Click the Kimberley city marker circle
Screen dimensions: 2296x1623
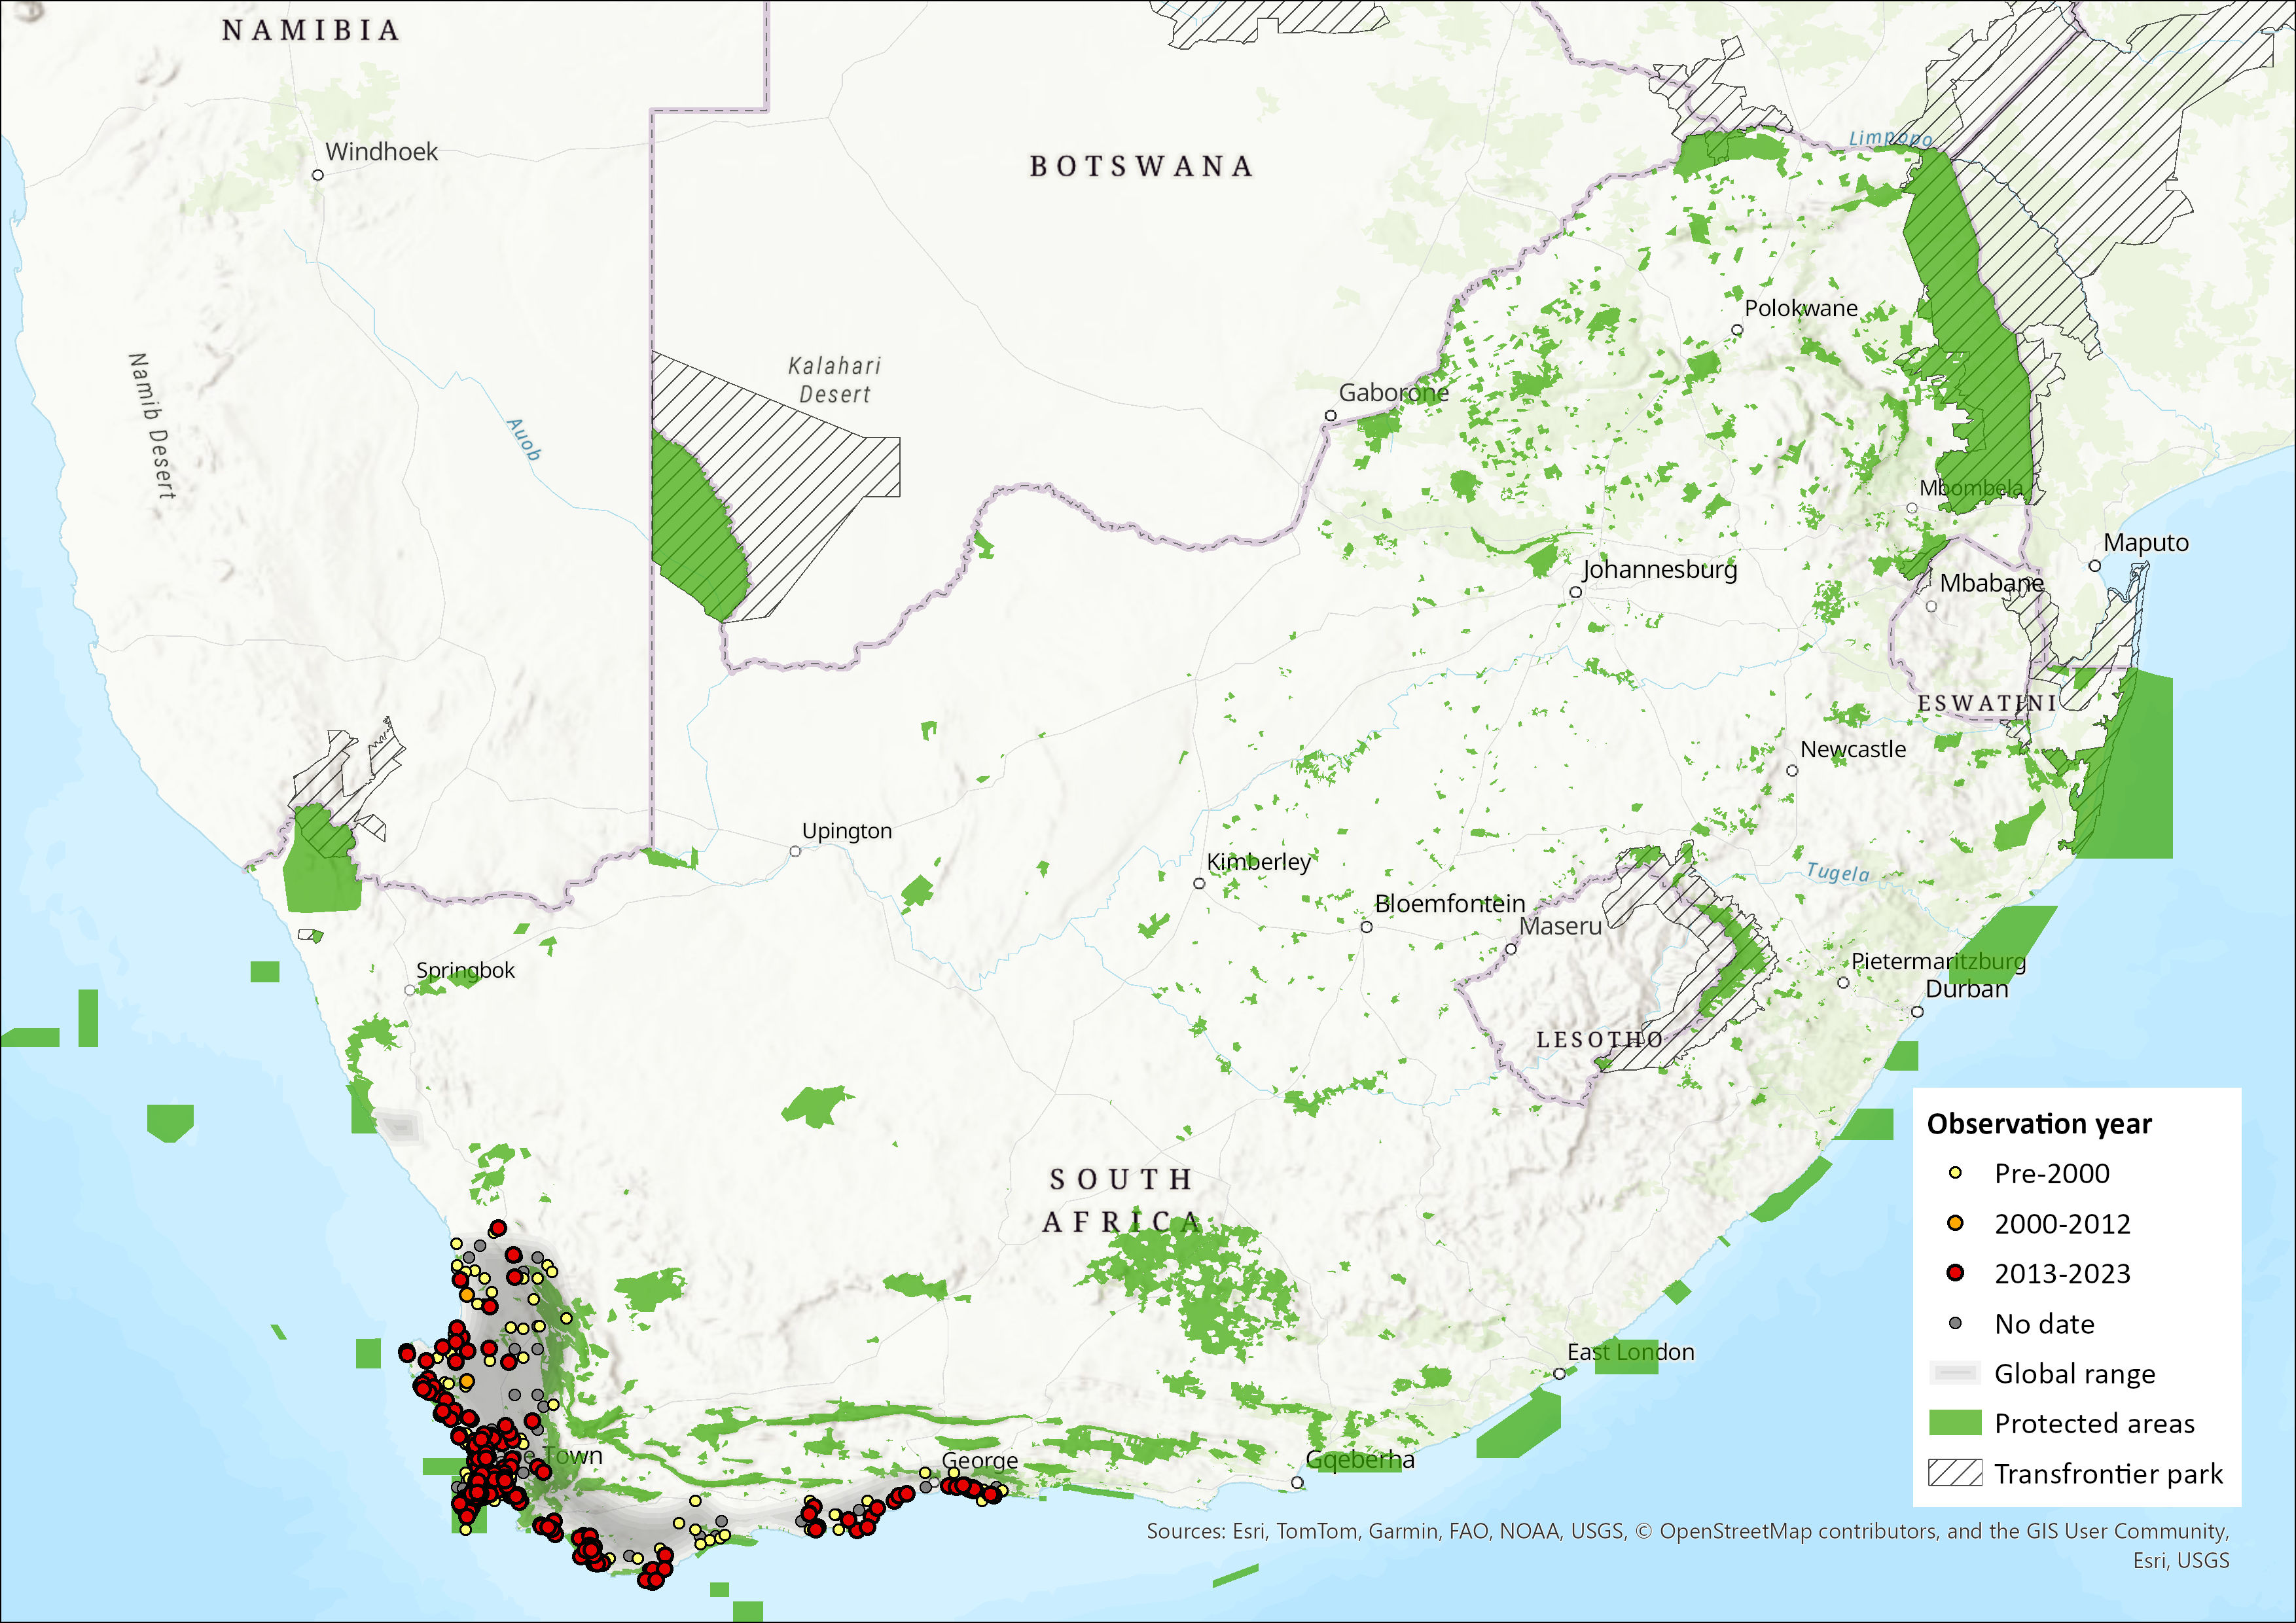point(1199,883)
